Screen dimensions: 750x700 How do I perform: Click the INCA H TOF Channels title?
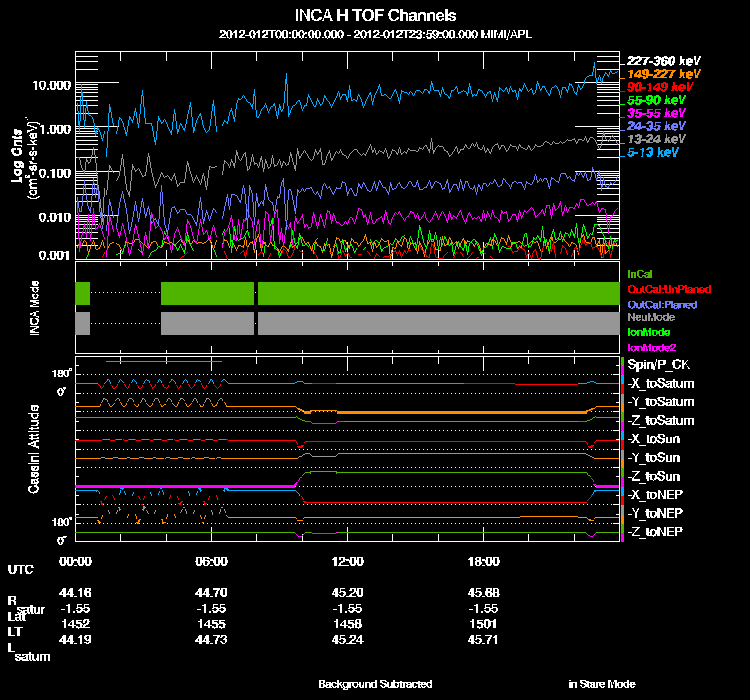coord(375,16)
